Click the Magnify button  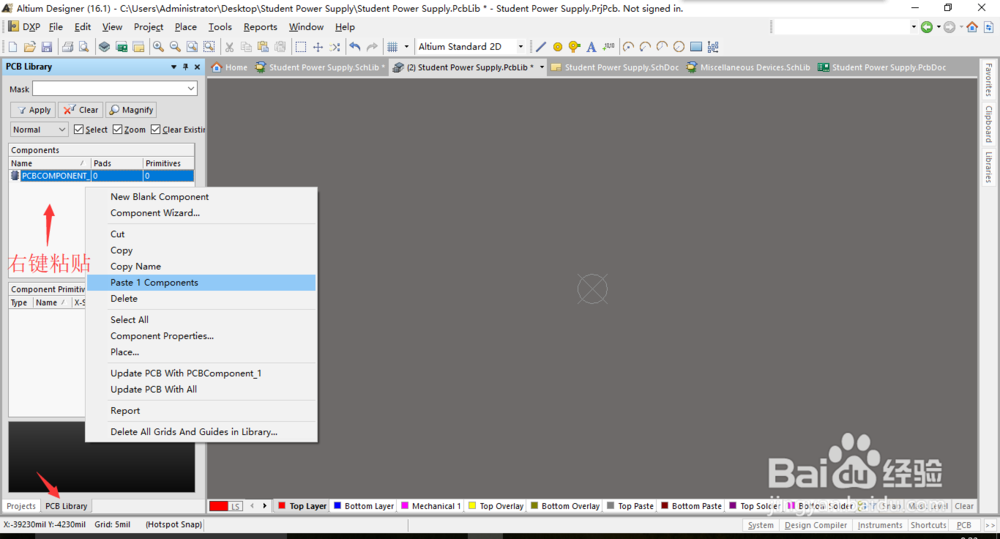point(131,110)
